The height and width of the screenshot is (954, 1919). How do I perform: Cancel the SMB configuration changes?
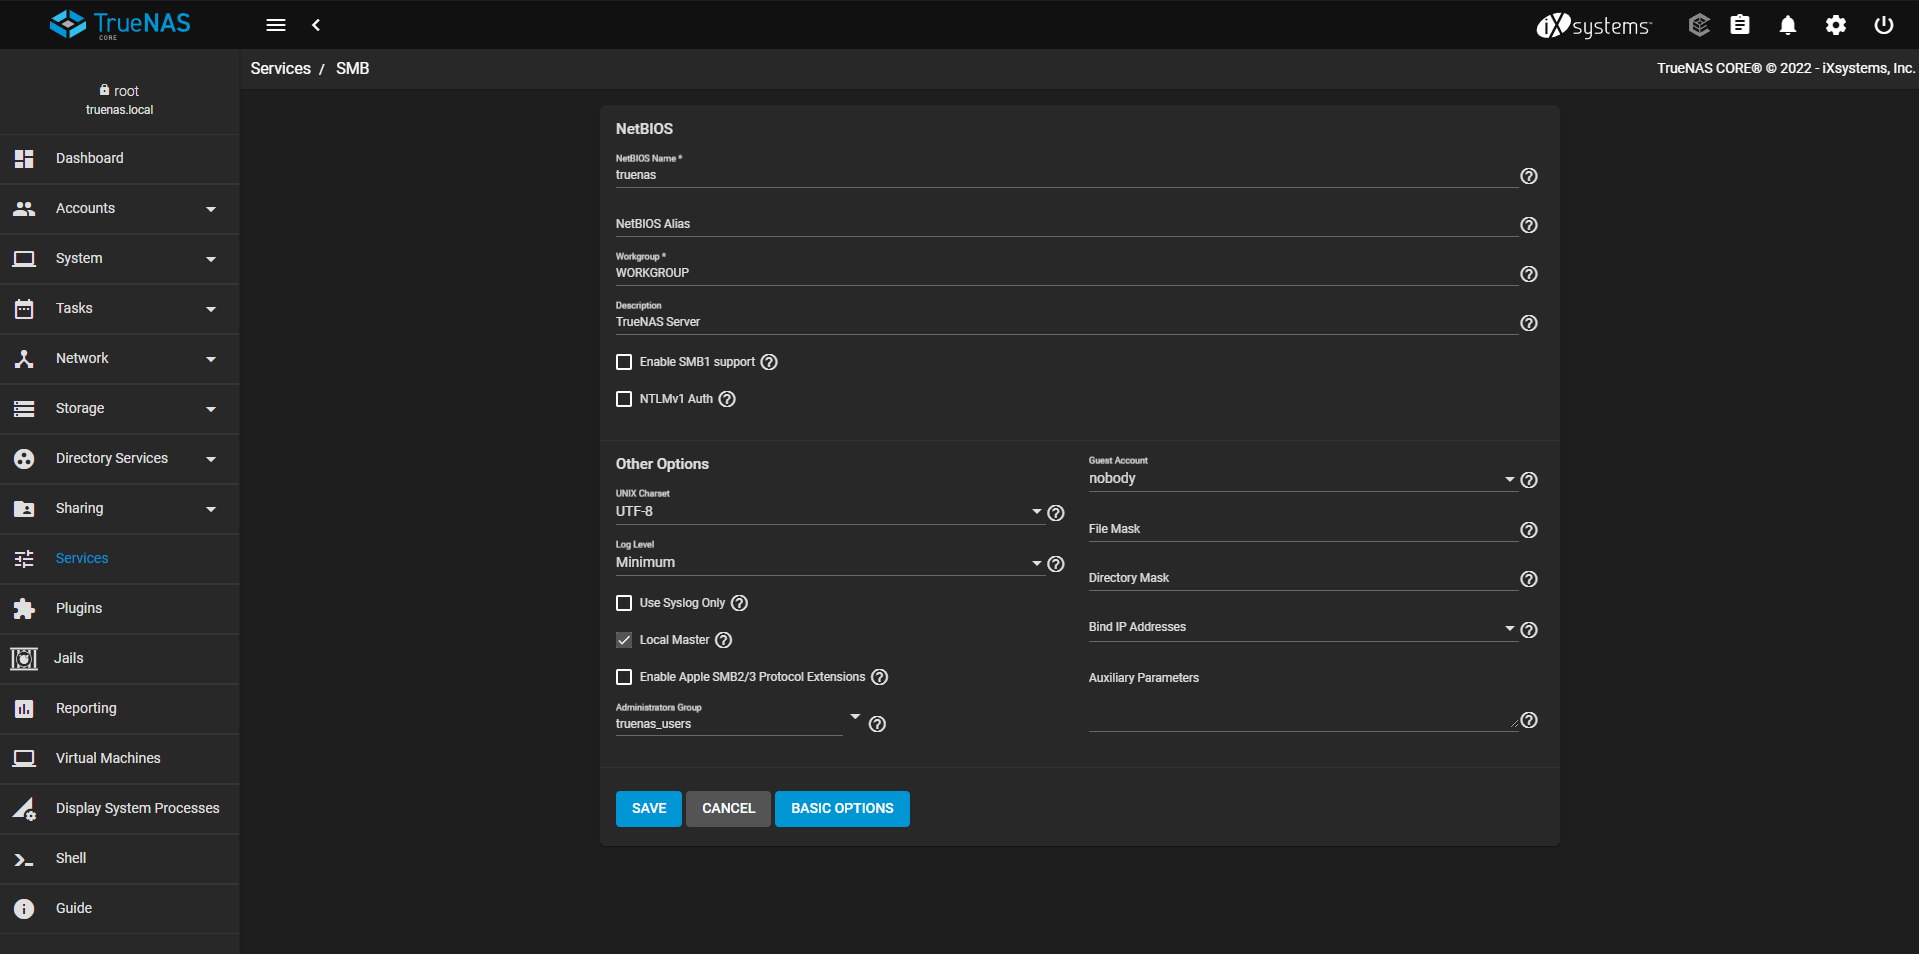pyautogui.click(x=728, y=809)
